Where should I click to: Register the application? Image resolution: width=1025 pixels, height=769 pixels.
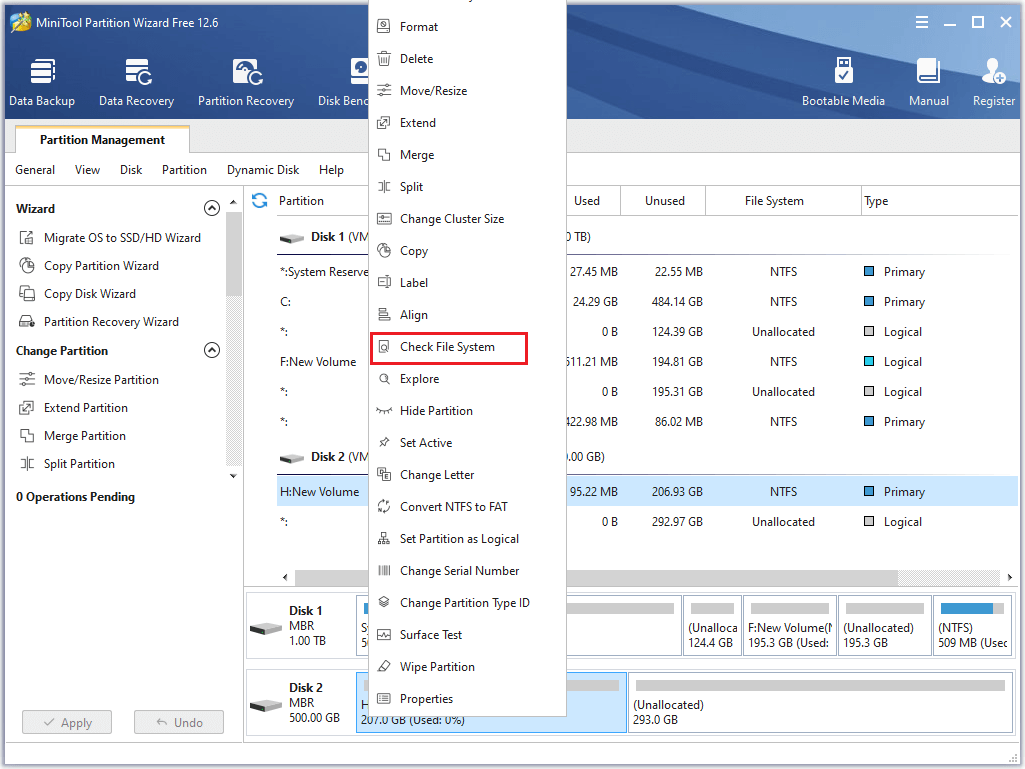(993, 80)
